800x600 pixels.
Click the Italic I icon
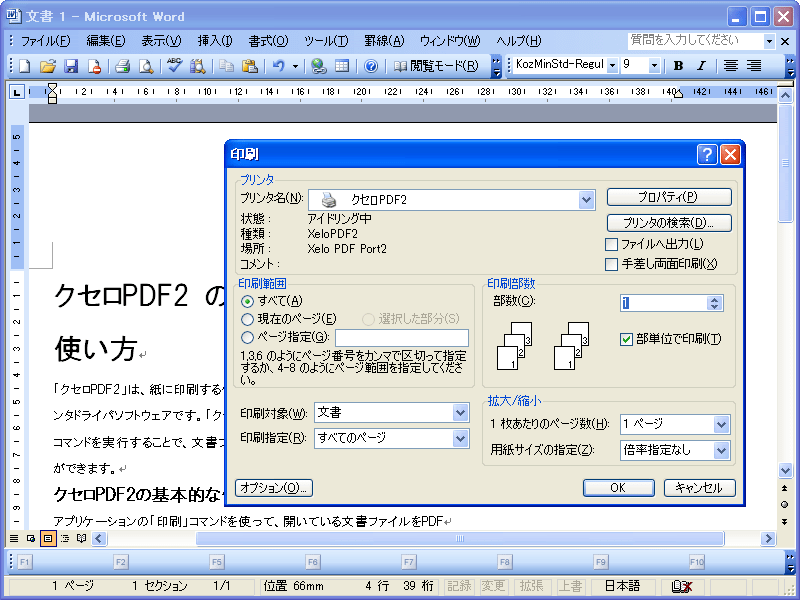(702, 65)
